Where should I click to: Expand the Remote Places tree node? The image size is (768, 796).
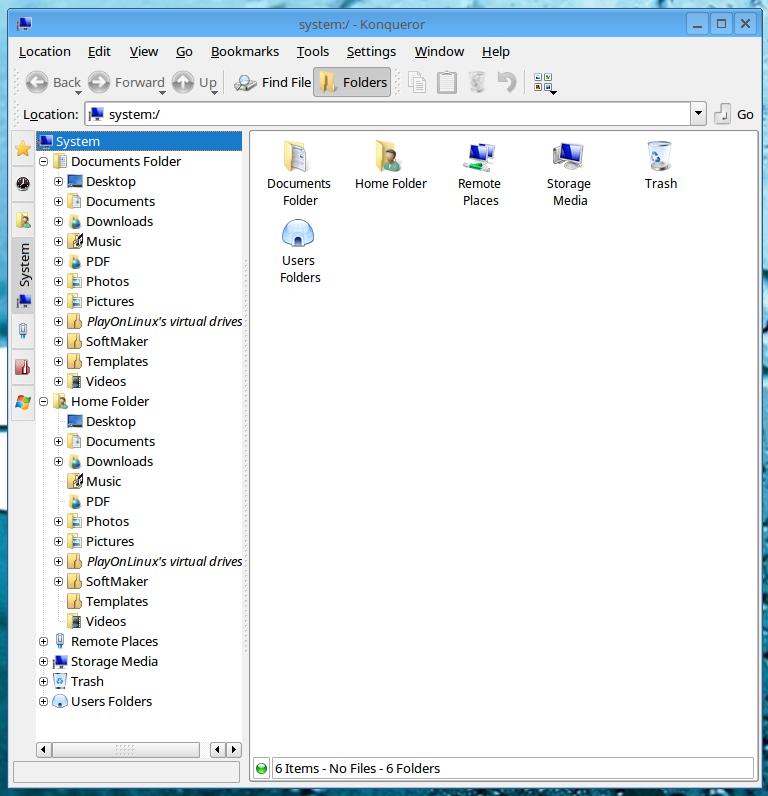click(44, 642)
